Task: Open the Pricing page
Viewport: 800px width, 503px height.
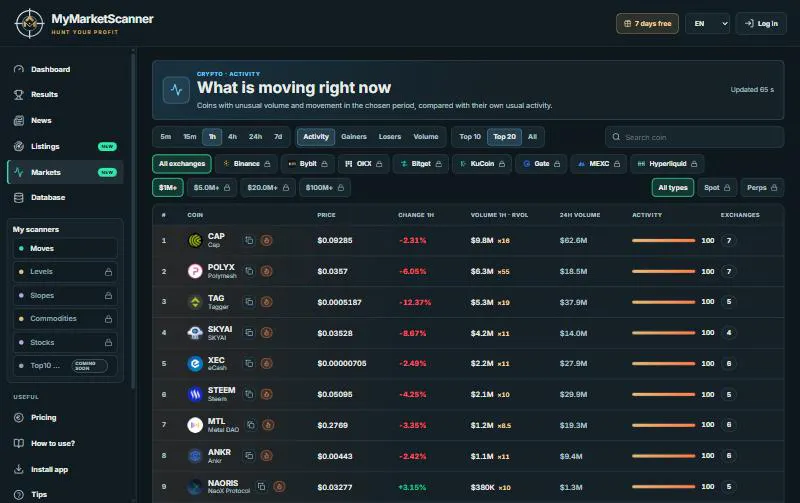Action: tap(65, 418)
